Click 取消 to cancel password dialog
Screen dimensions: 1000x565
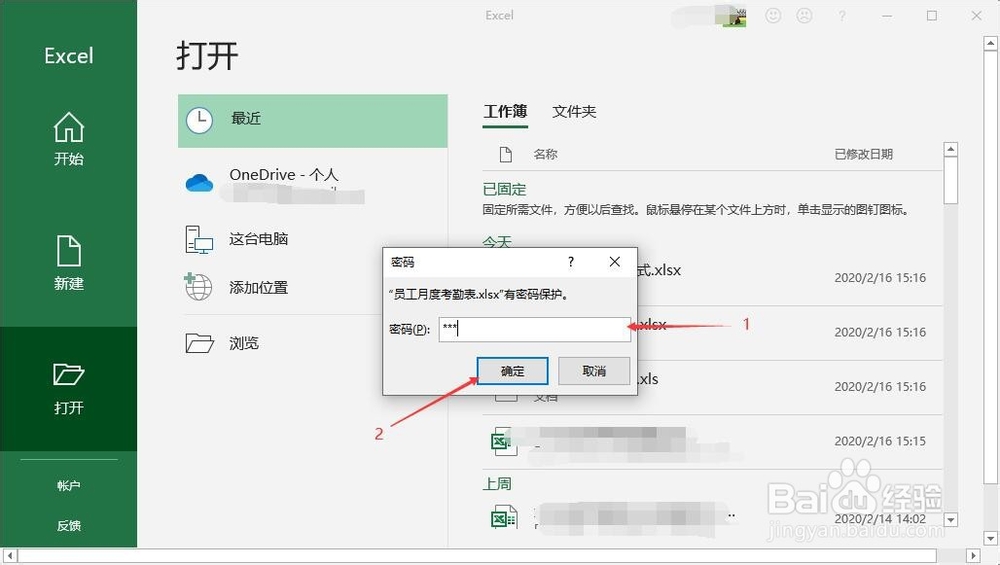pyautogui.click(x=594, y=371)
